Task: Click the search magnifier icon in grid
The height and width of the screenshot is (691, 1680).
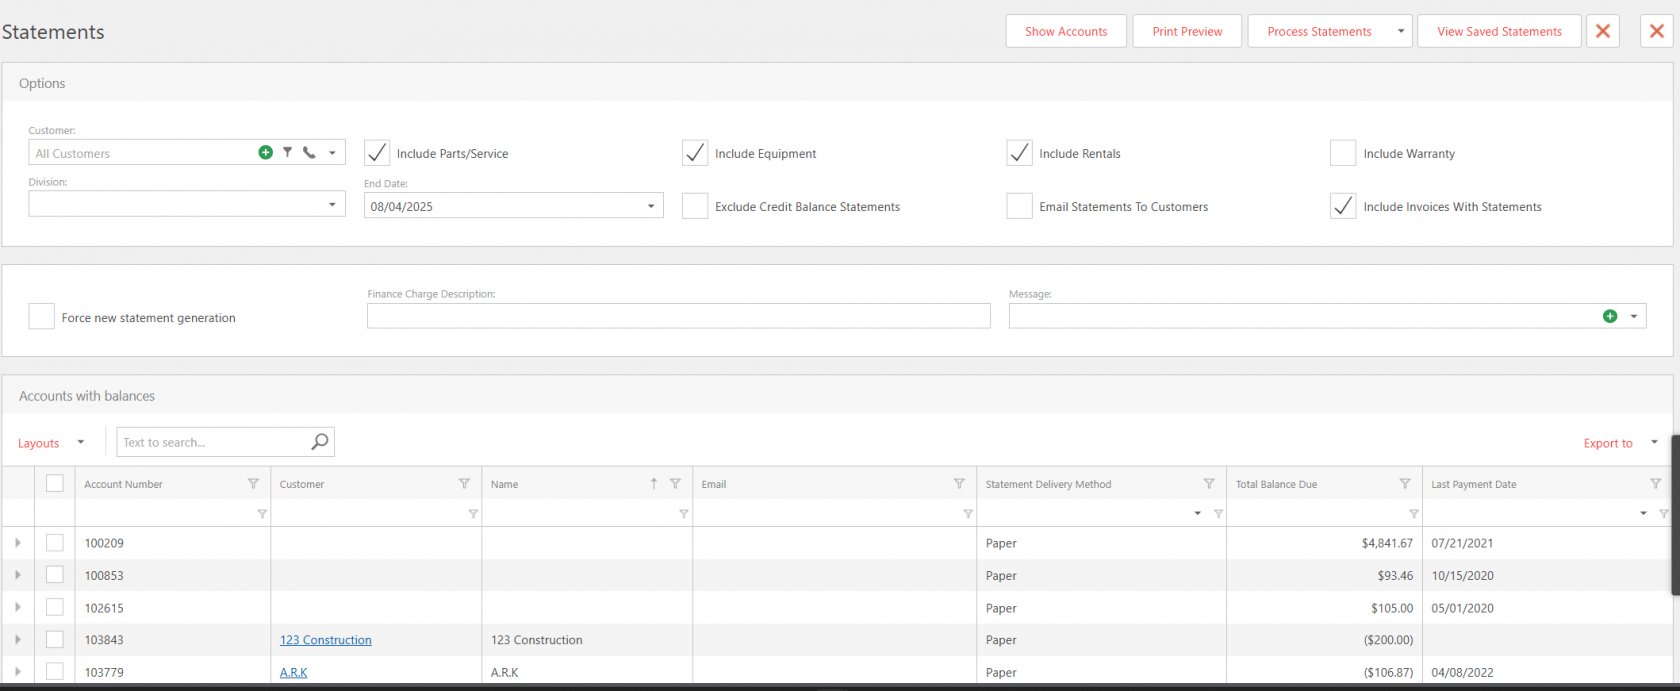Action: pos(319,442)
